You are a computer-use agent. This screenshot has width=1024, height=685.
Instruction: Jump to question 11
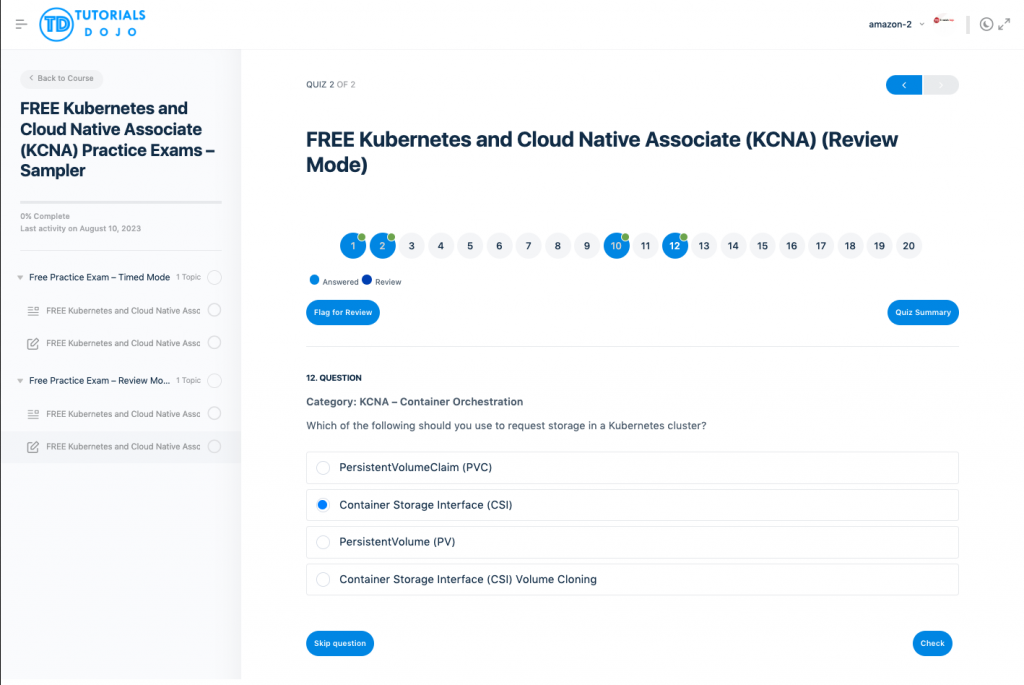[x=645, y=246]
